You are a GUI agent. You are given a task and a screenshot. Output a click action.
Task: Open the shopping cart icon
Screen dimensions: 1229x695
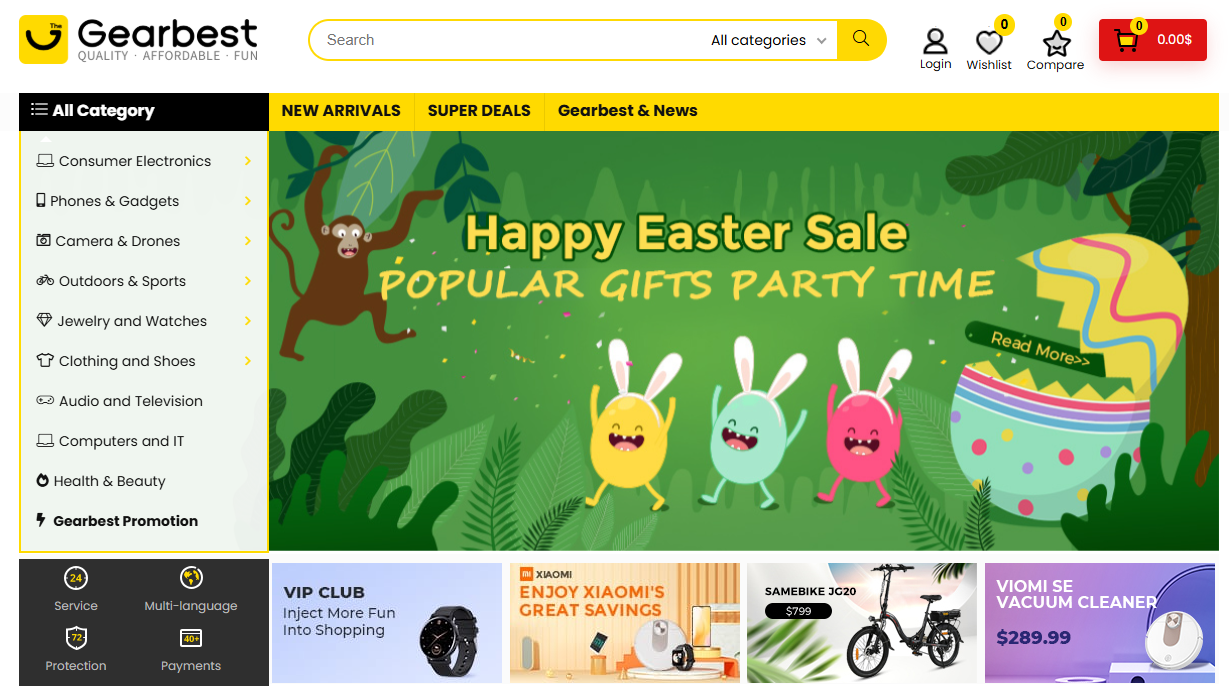tap(1126, 41)
